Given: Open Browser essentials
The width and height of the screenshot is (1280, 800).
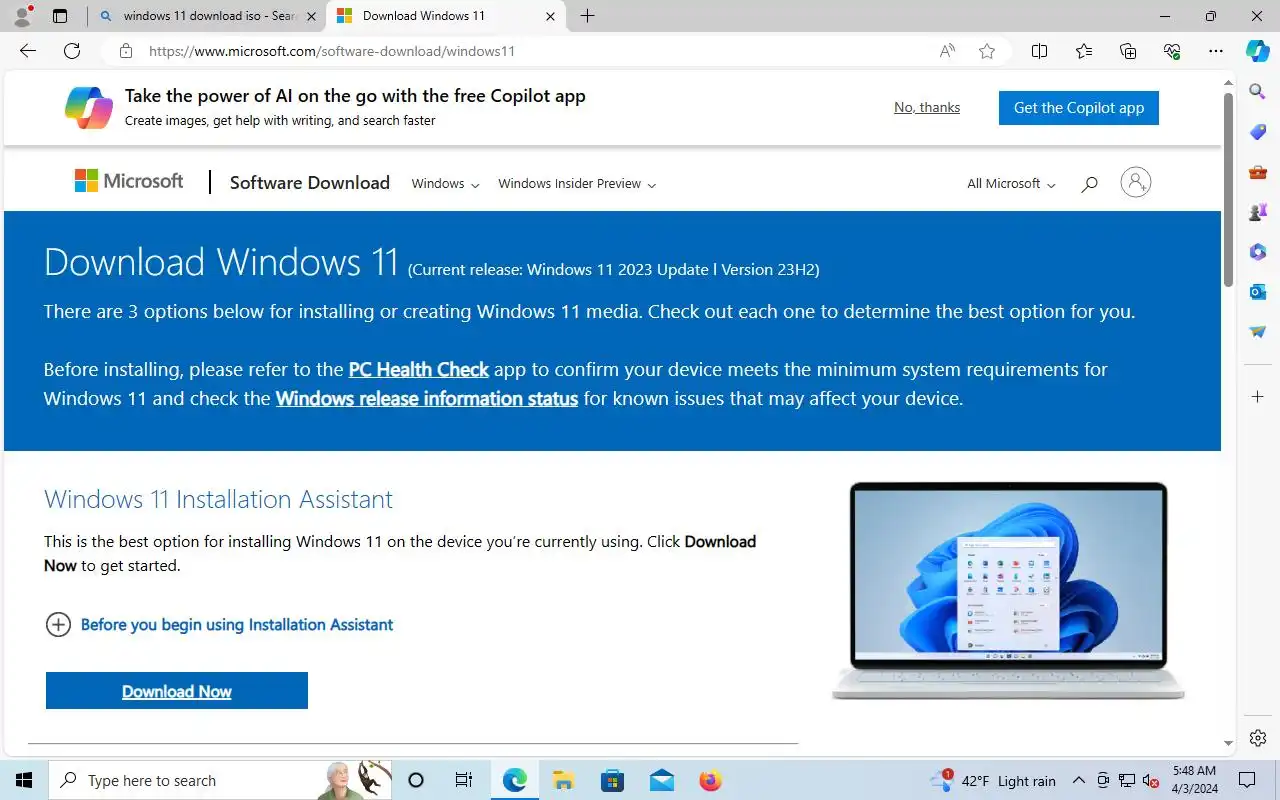Looking at the screenshot, I should pyautogui.click(x=1172, y=51).
